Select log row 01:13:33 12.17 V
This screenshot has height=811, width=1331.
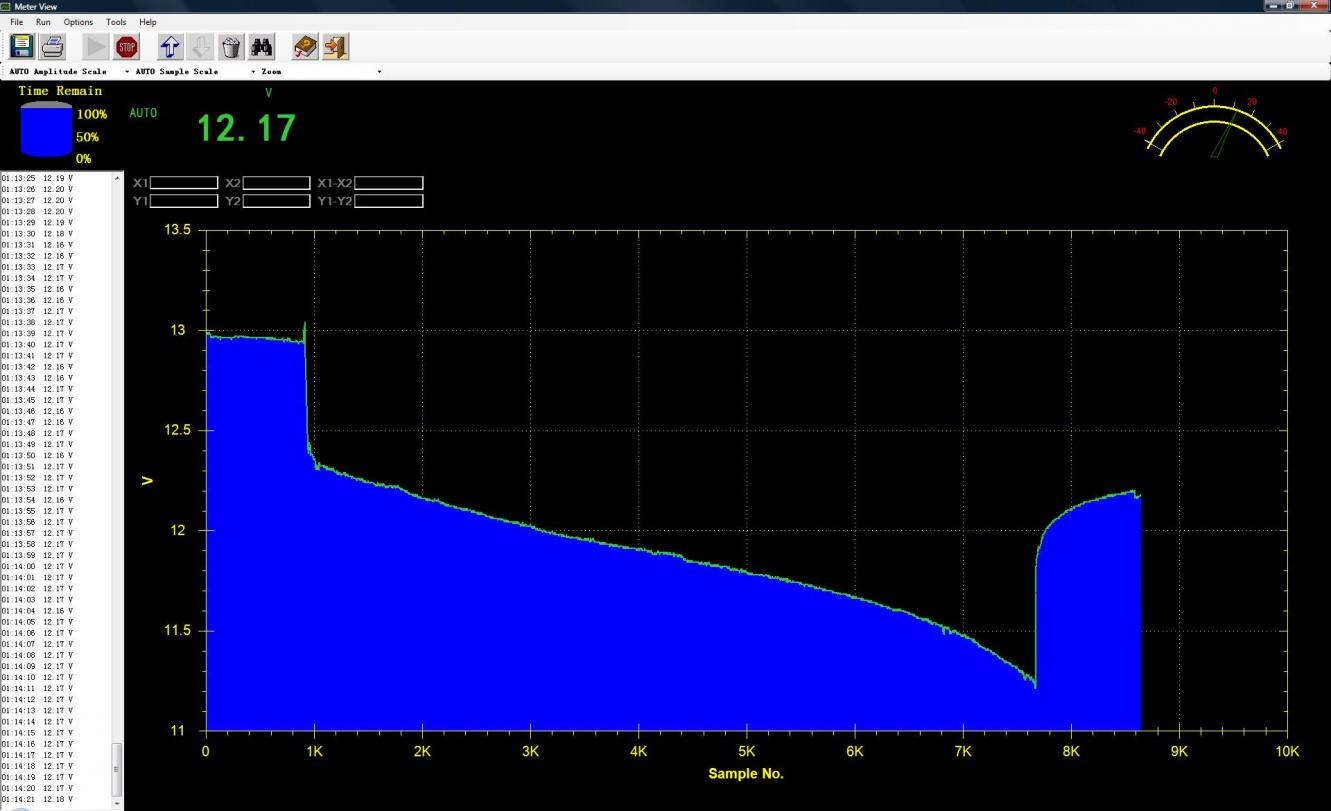(x=37, y=267)
